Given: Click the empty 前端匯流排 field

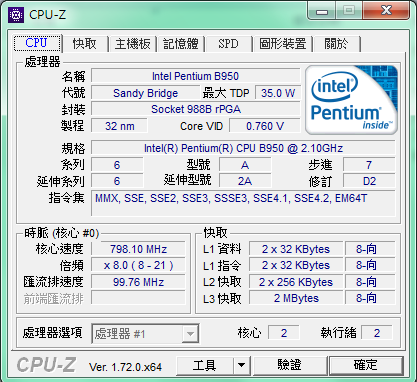Looking at the screenshot, I should [138, 298].
